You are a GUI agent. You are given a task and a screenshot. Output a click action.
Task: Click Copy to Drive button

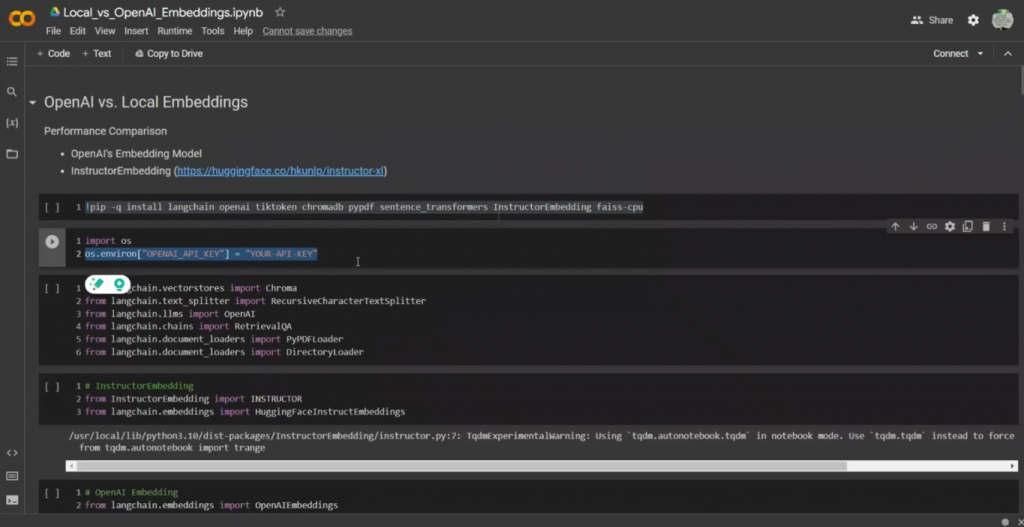point(168,54)
